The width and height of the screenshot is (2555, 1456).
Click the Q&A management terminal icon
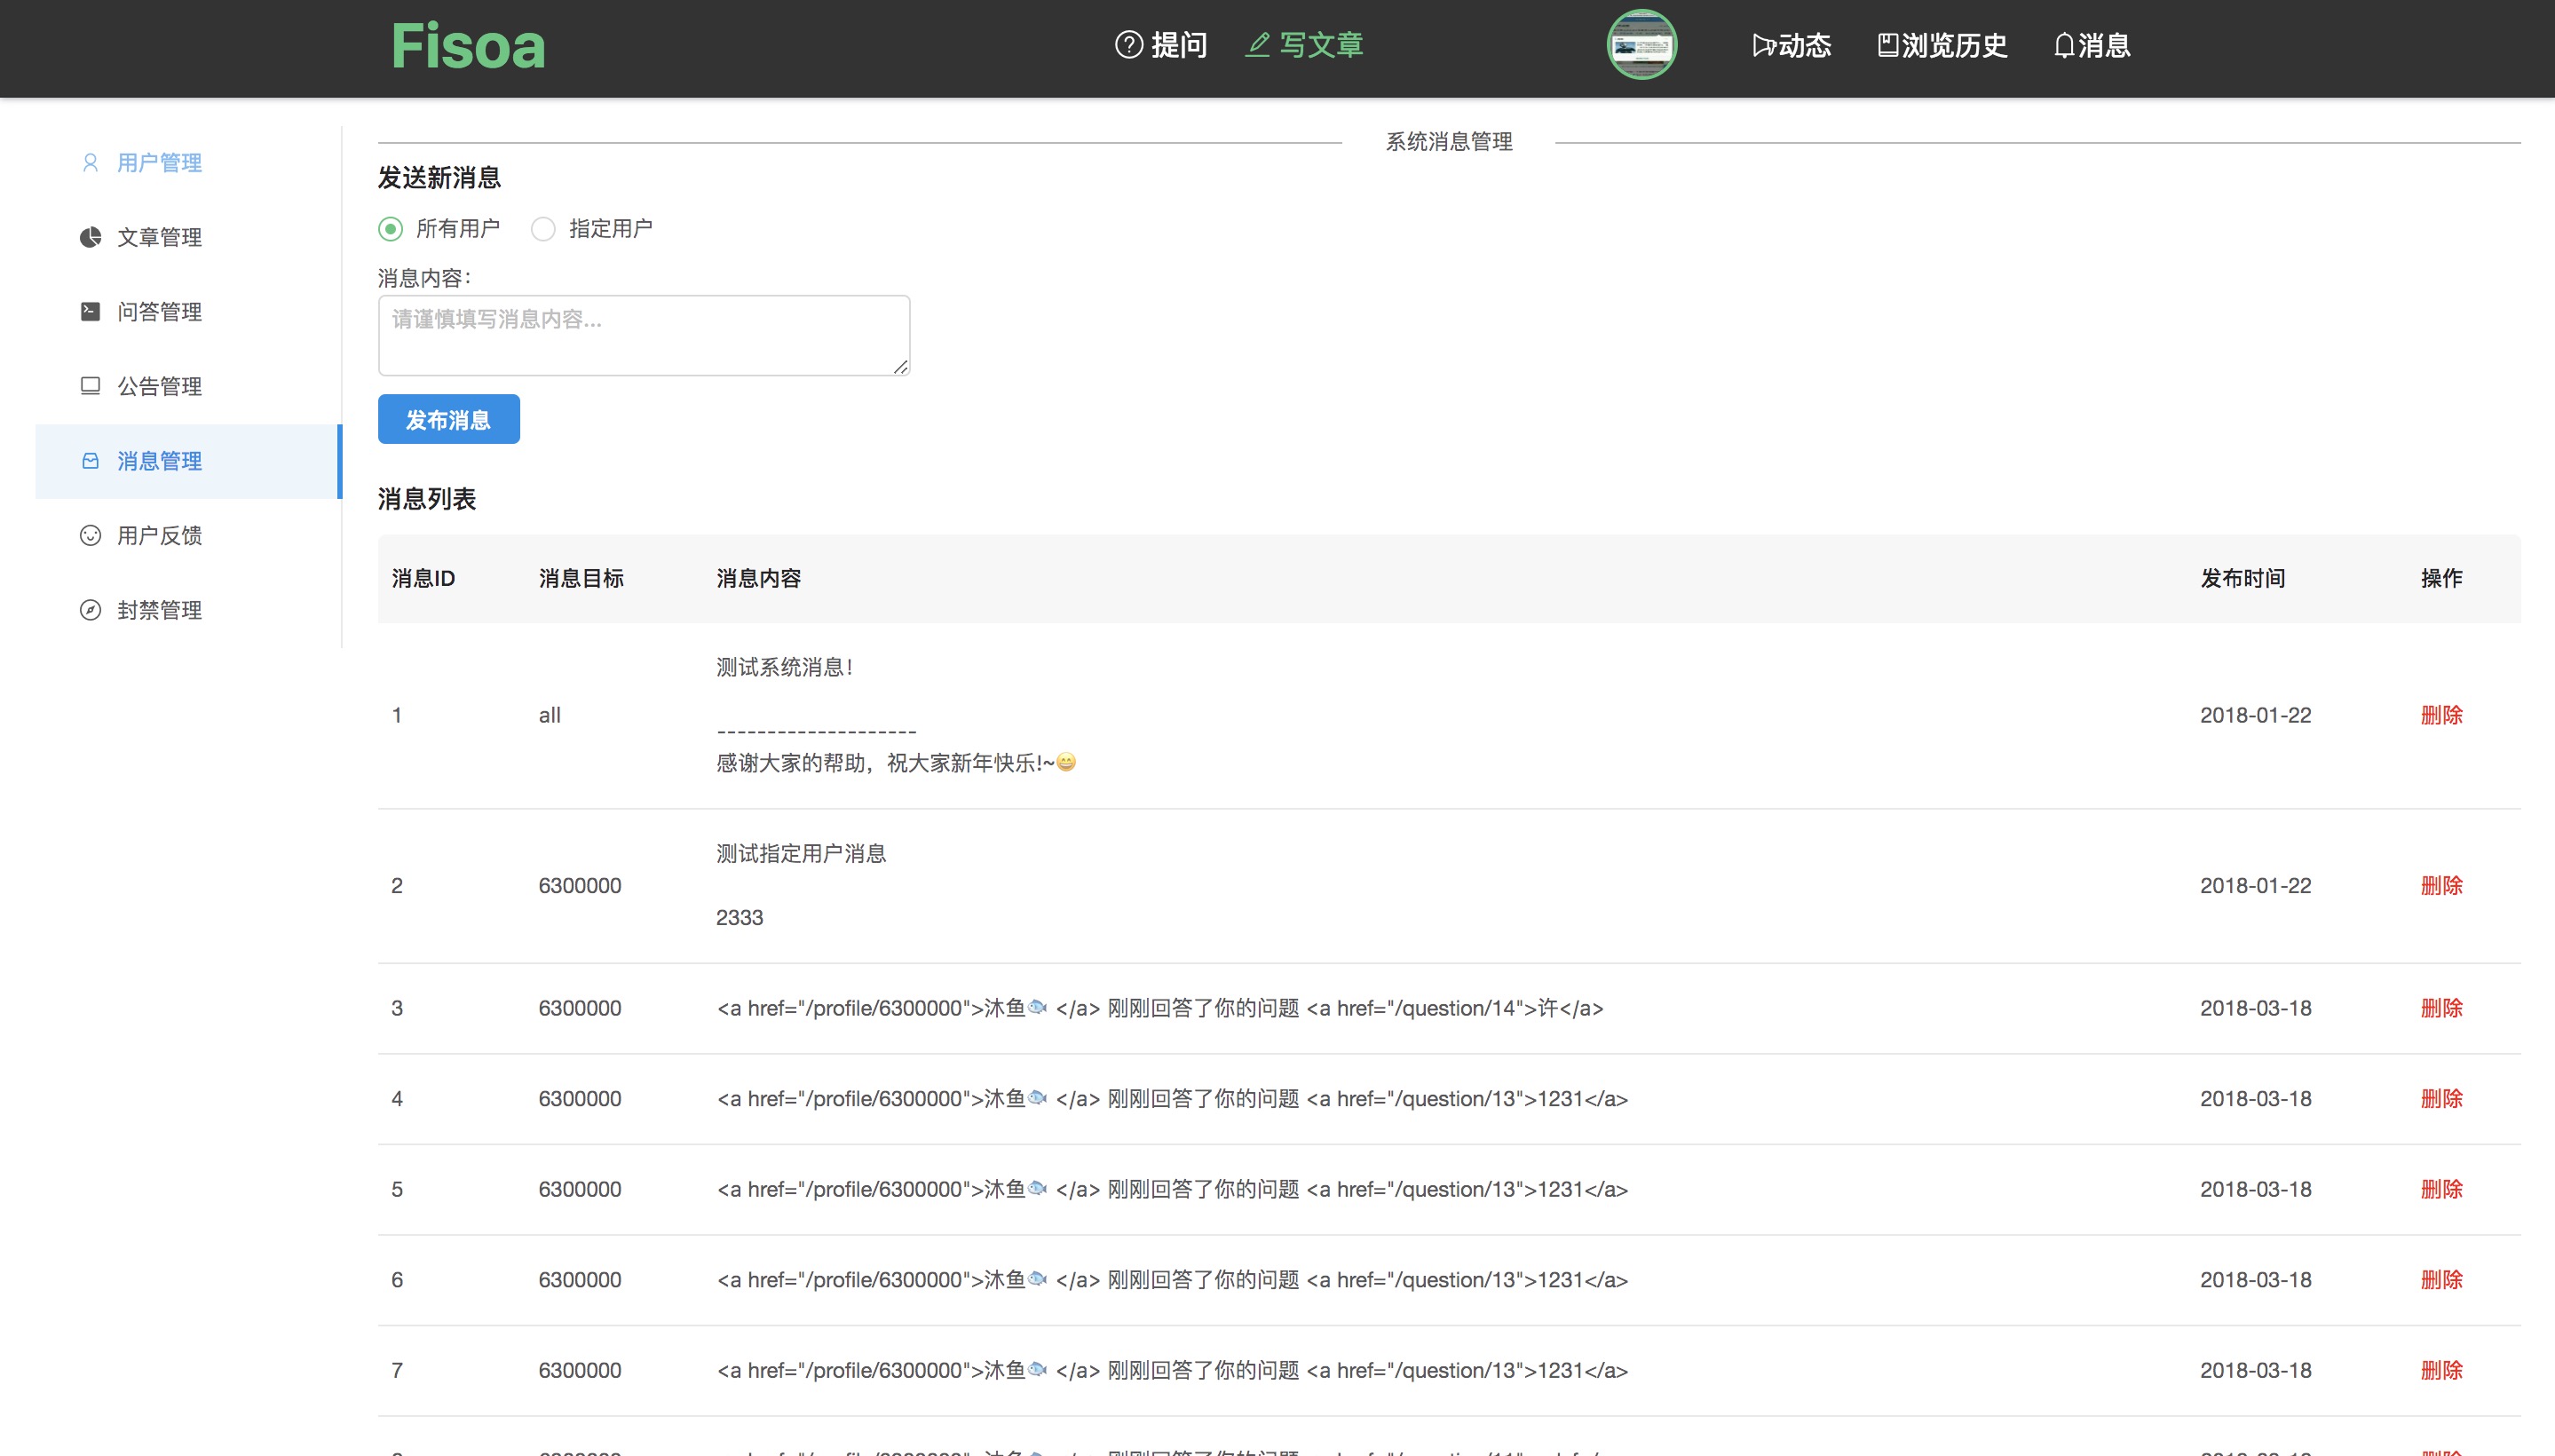[x=90, y=312]
